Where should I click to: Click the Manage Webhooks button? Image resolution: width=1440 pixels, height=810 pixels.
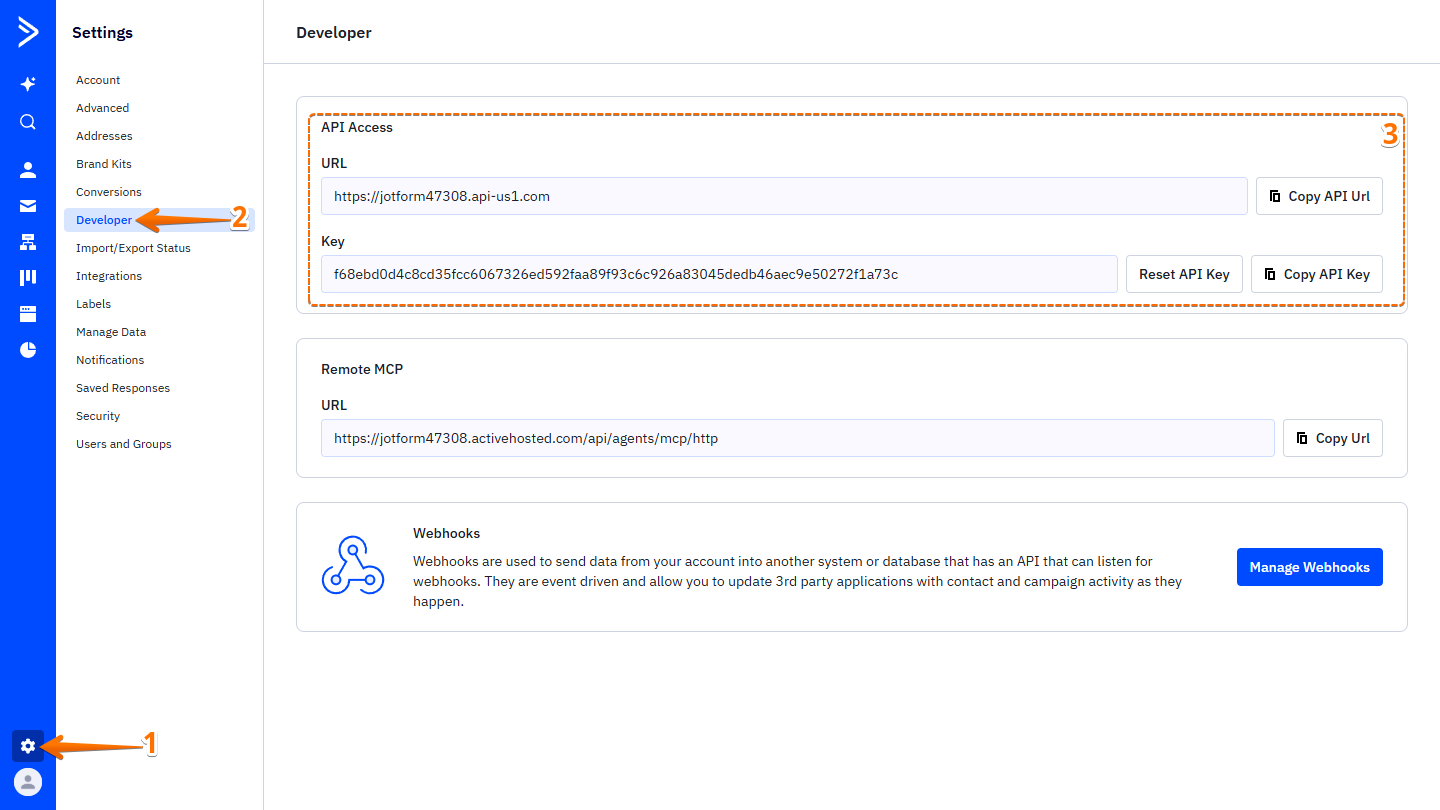(1309, 567)
